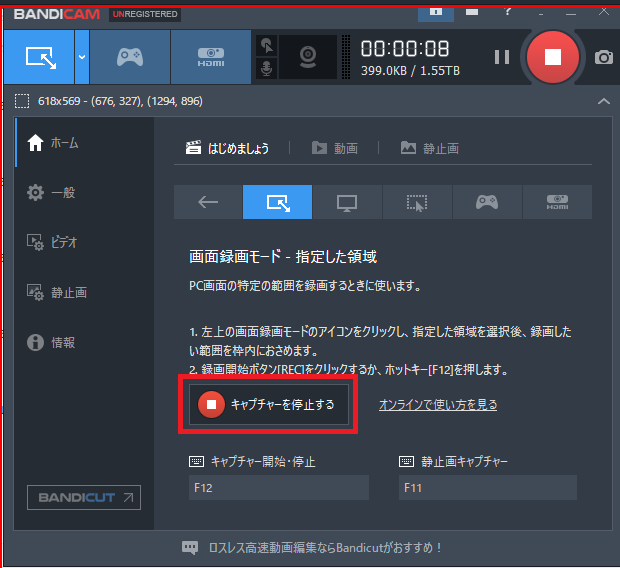Toggle the microphone icon
This screenshot has height=568, width=620.
coord(267,68)
